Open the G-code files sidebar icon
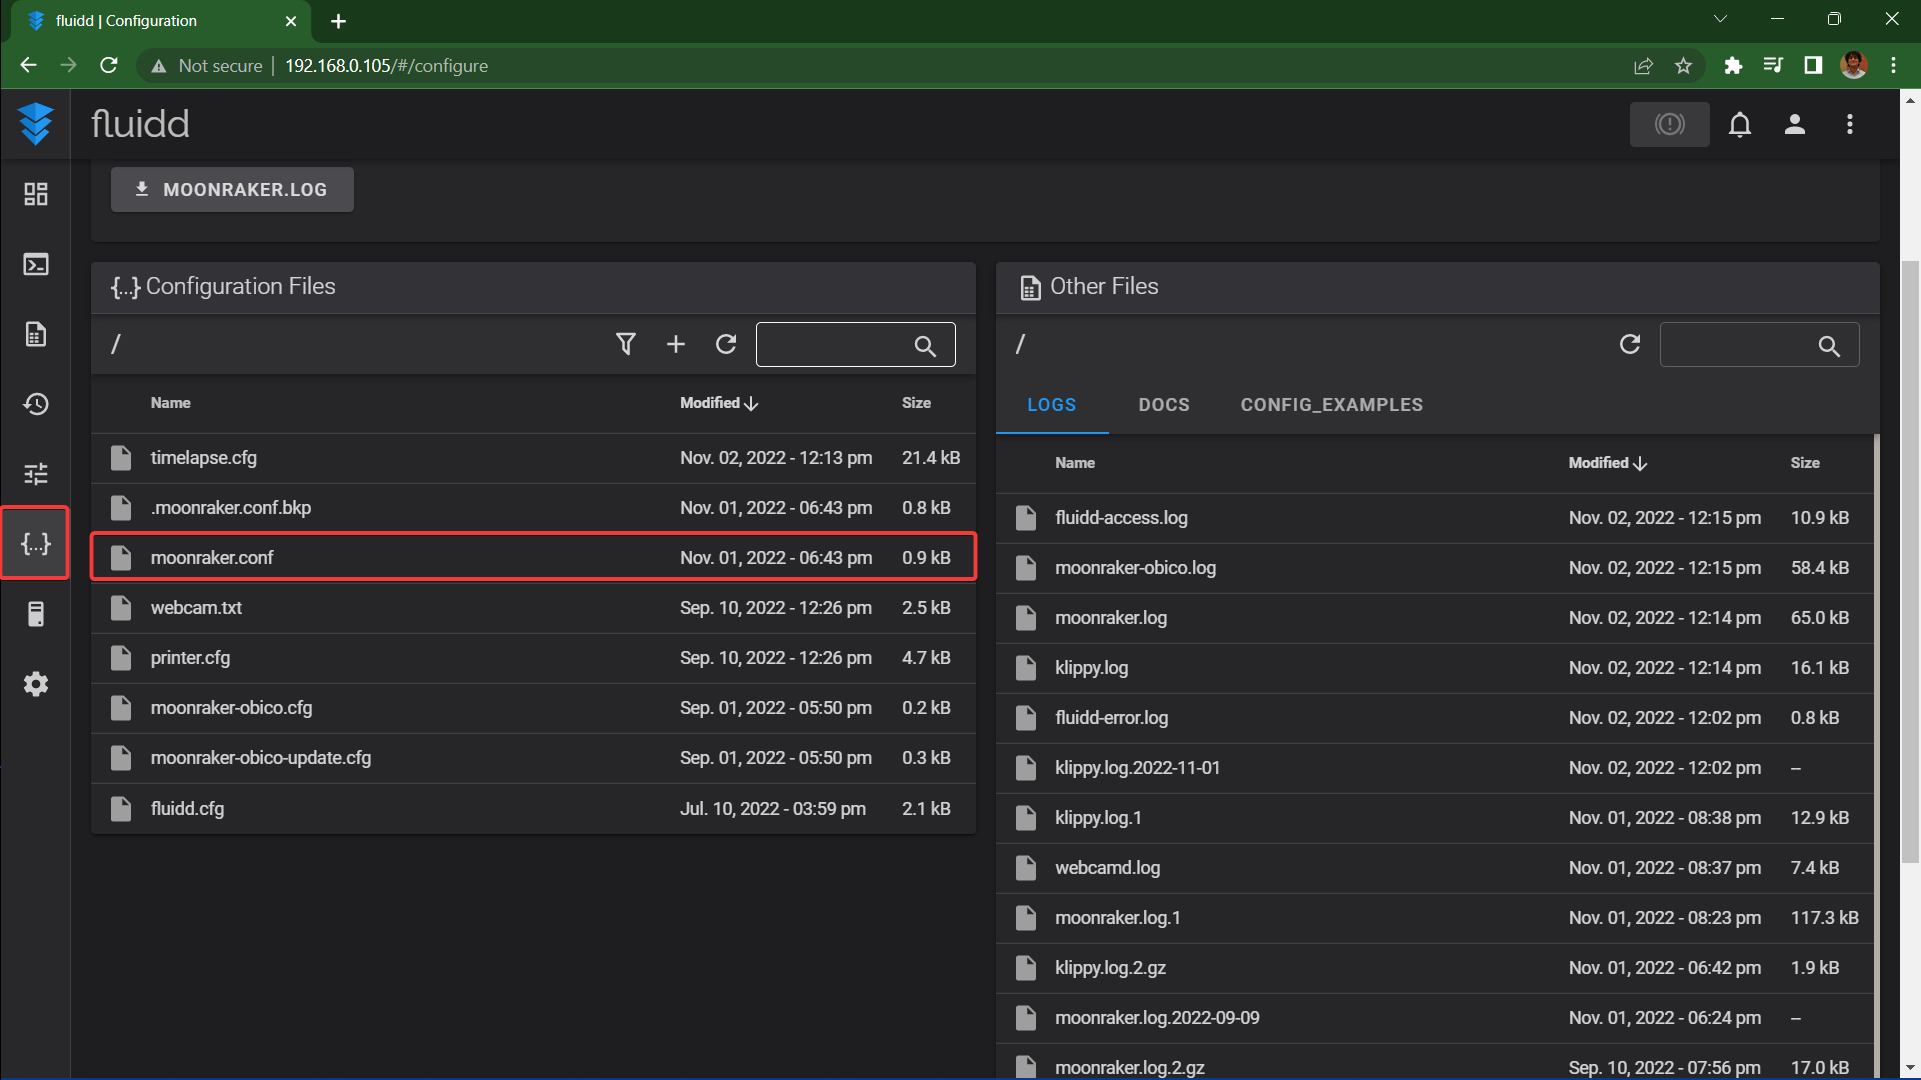 (x=36, y=334)
